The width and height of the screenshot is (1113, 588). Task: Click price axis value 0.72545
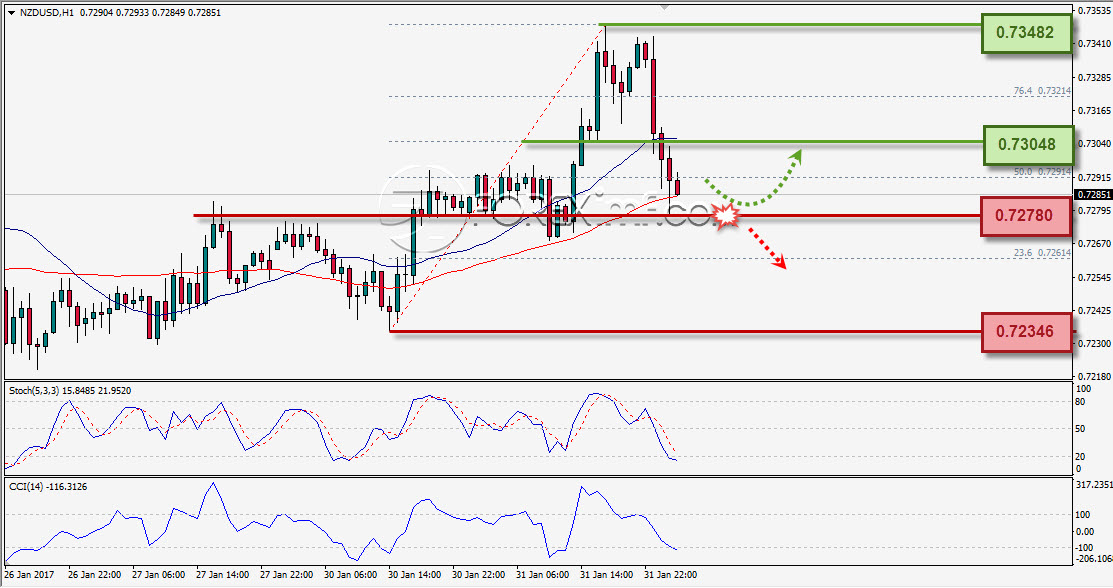[1094, 278]
